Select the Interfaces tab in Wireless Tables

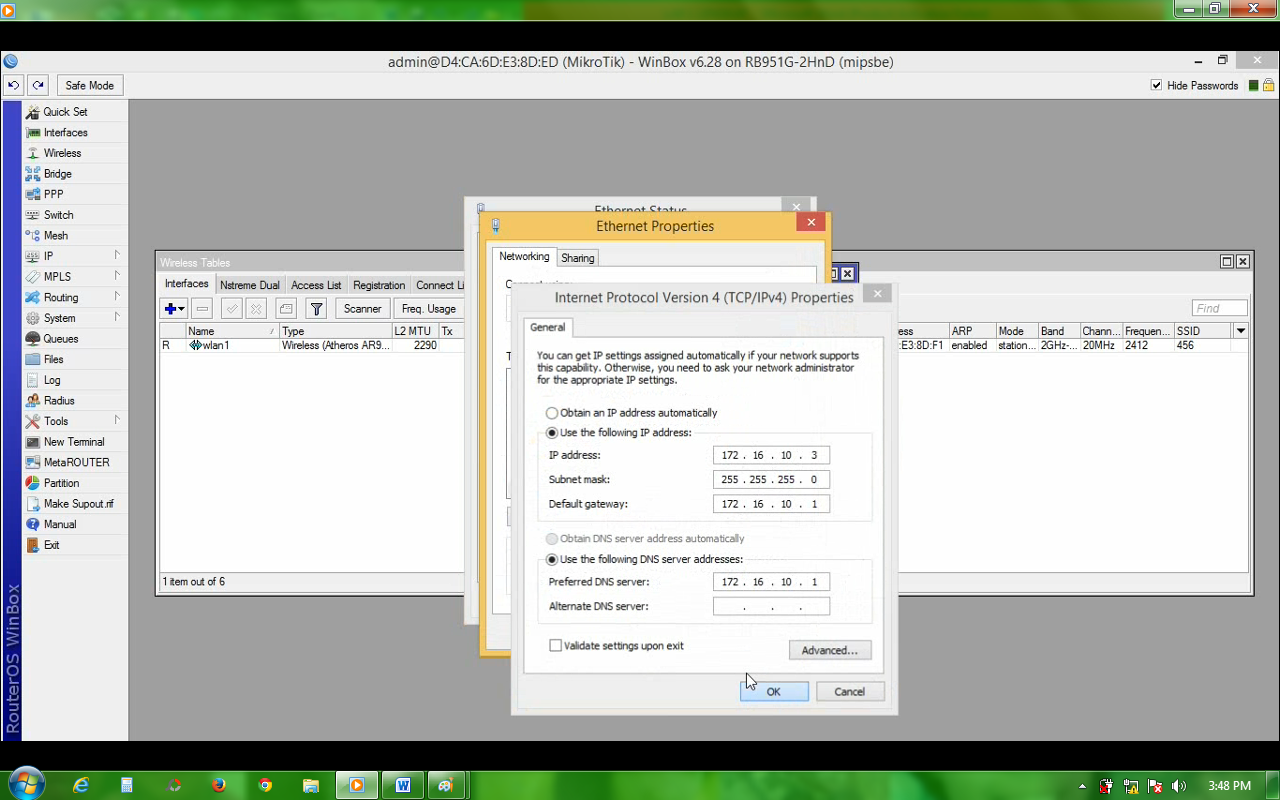click(x=187, y=284)
